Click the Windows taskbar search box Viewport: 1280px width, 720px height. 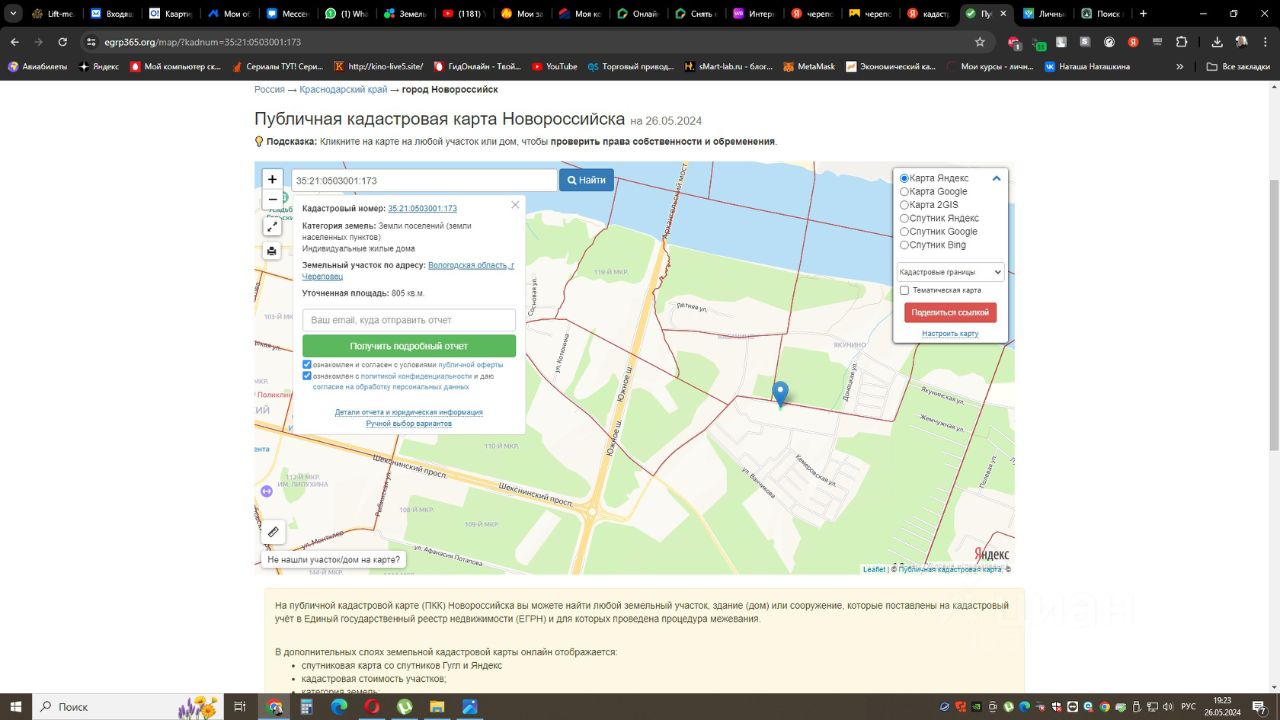[x=128, y=707]
